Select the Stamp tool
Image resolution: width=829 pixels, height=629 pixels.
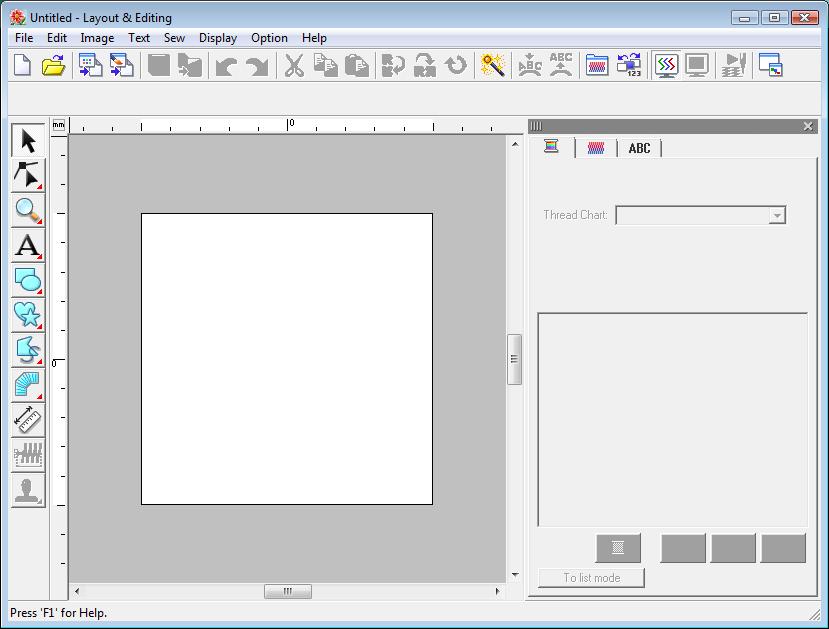coord(28,490)
